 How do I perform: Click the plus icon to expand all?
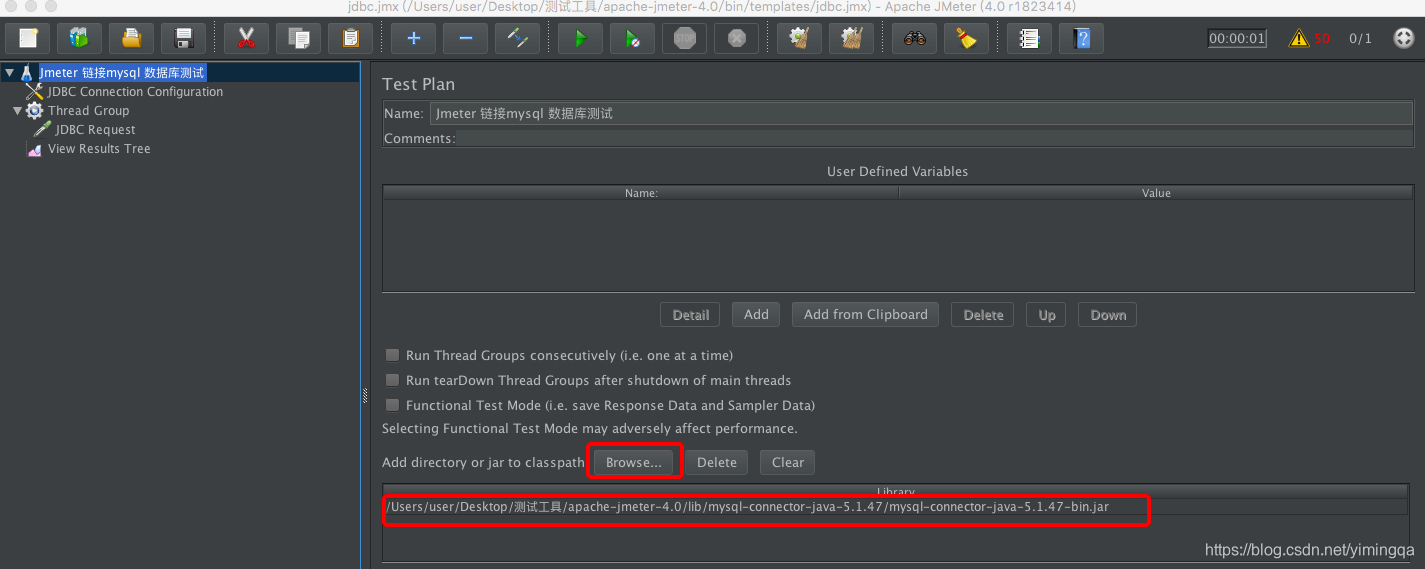pyautogui.click(x=413, y=39)
